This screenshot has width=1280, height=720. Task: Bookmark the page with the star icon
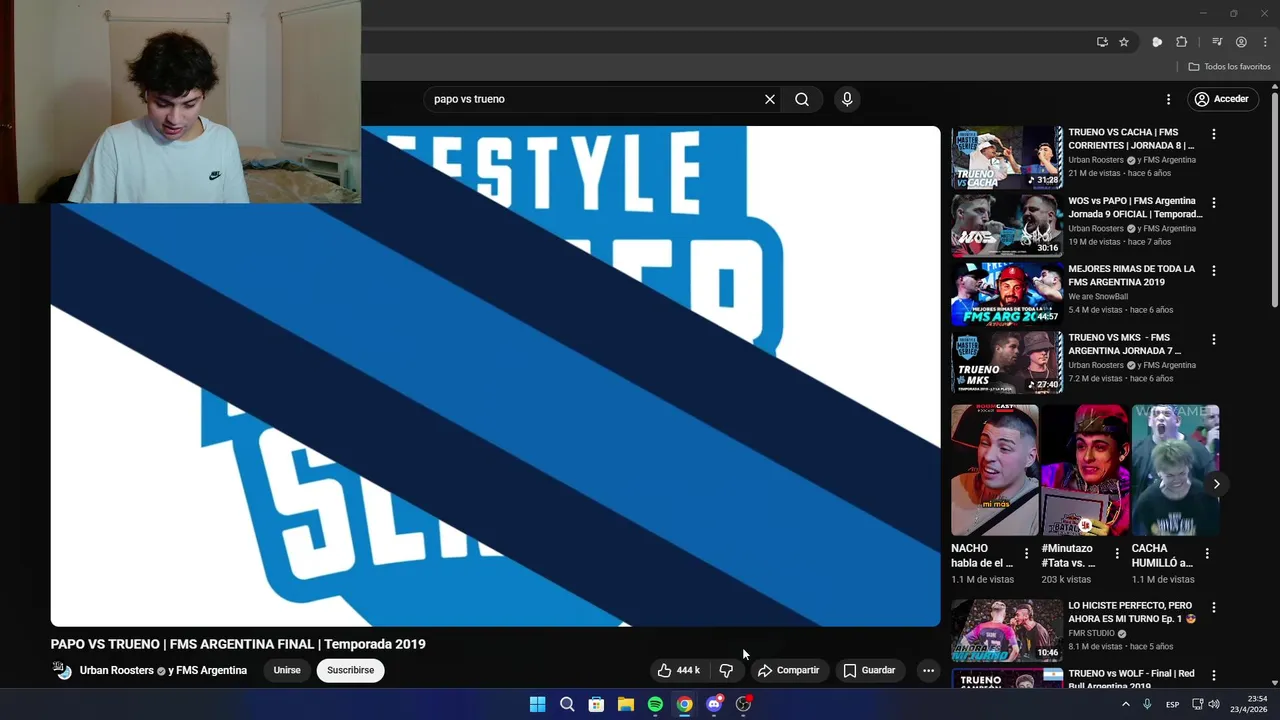[1124, 42]
